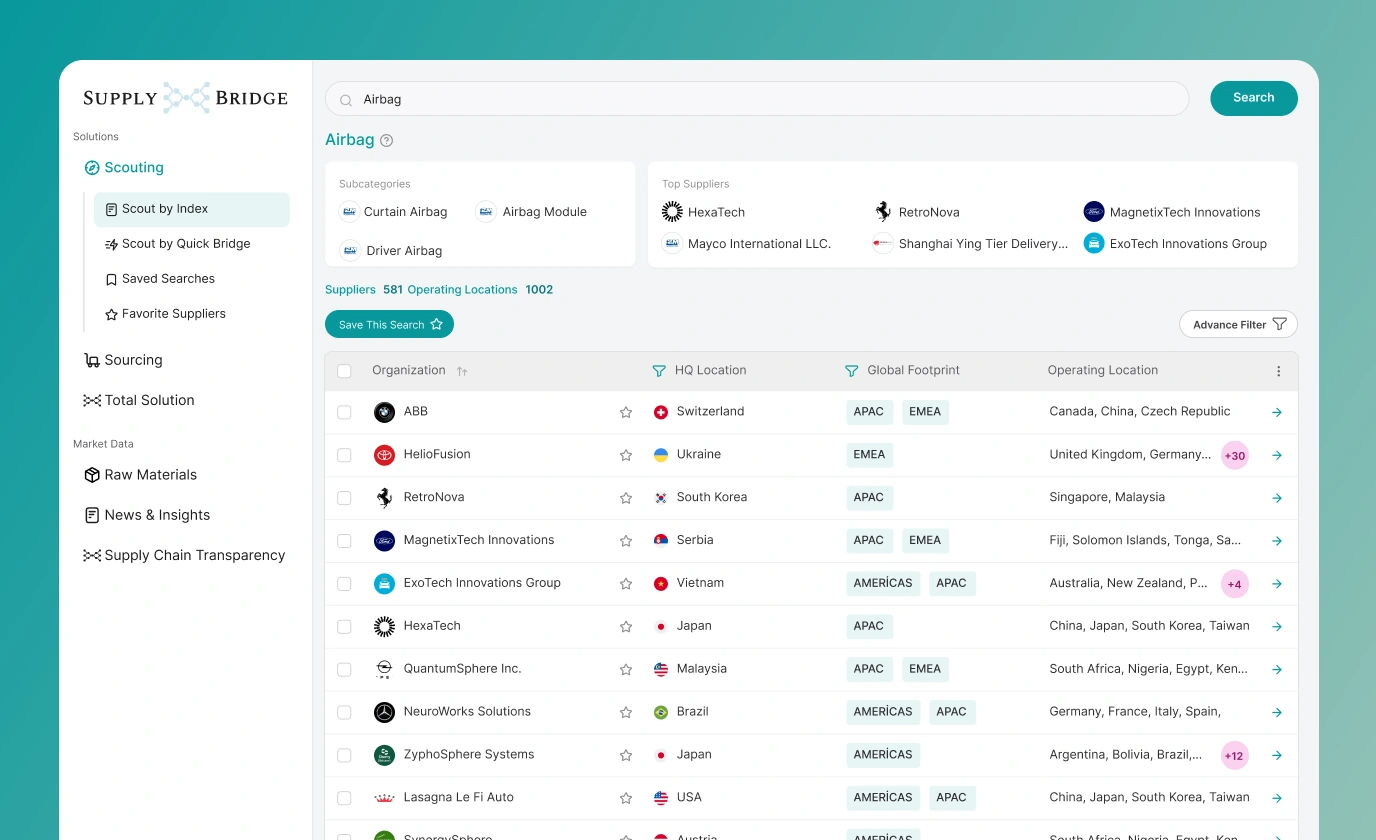Check the RetroNova row checkbox
This screenshot has height=840, width=1376.
coord(344,498)
